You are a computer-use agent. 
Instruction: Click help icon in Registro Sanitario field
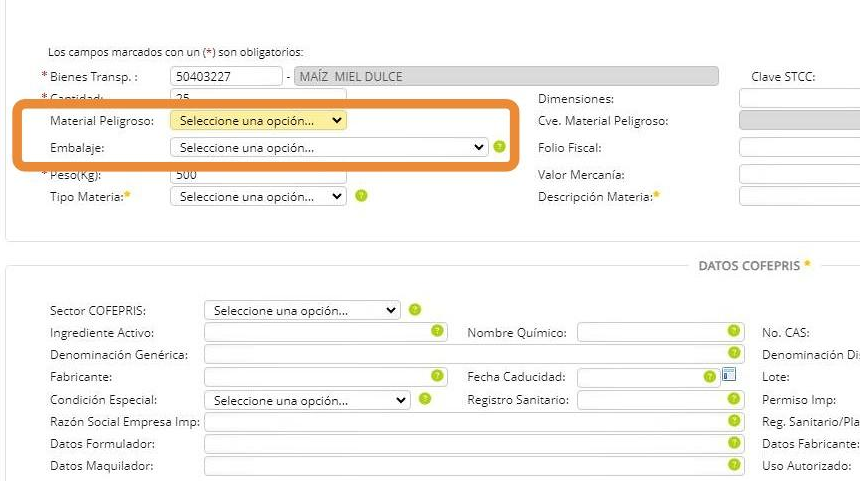tap(735, 399)
